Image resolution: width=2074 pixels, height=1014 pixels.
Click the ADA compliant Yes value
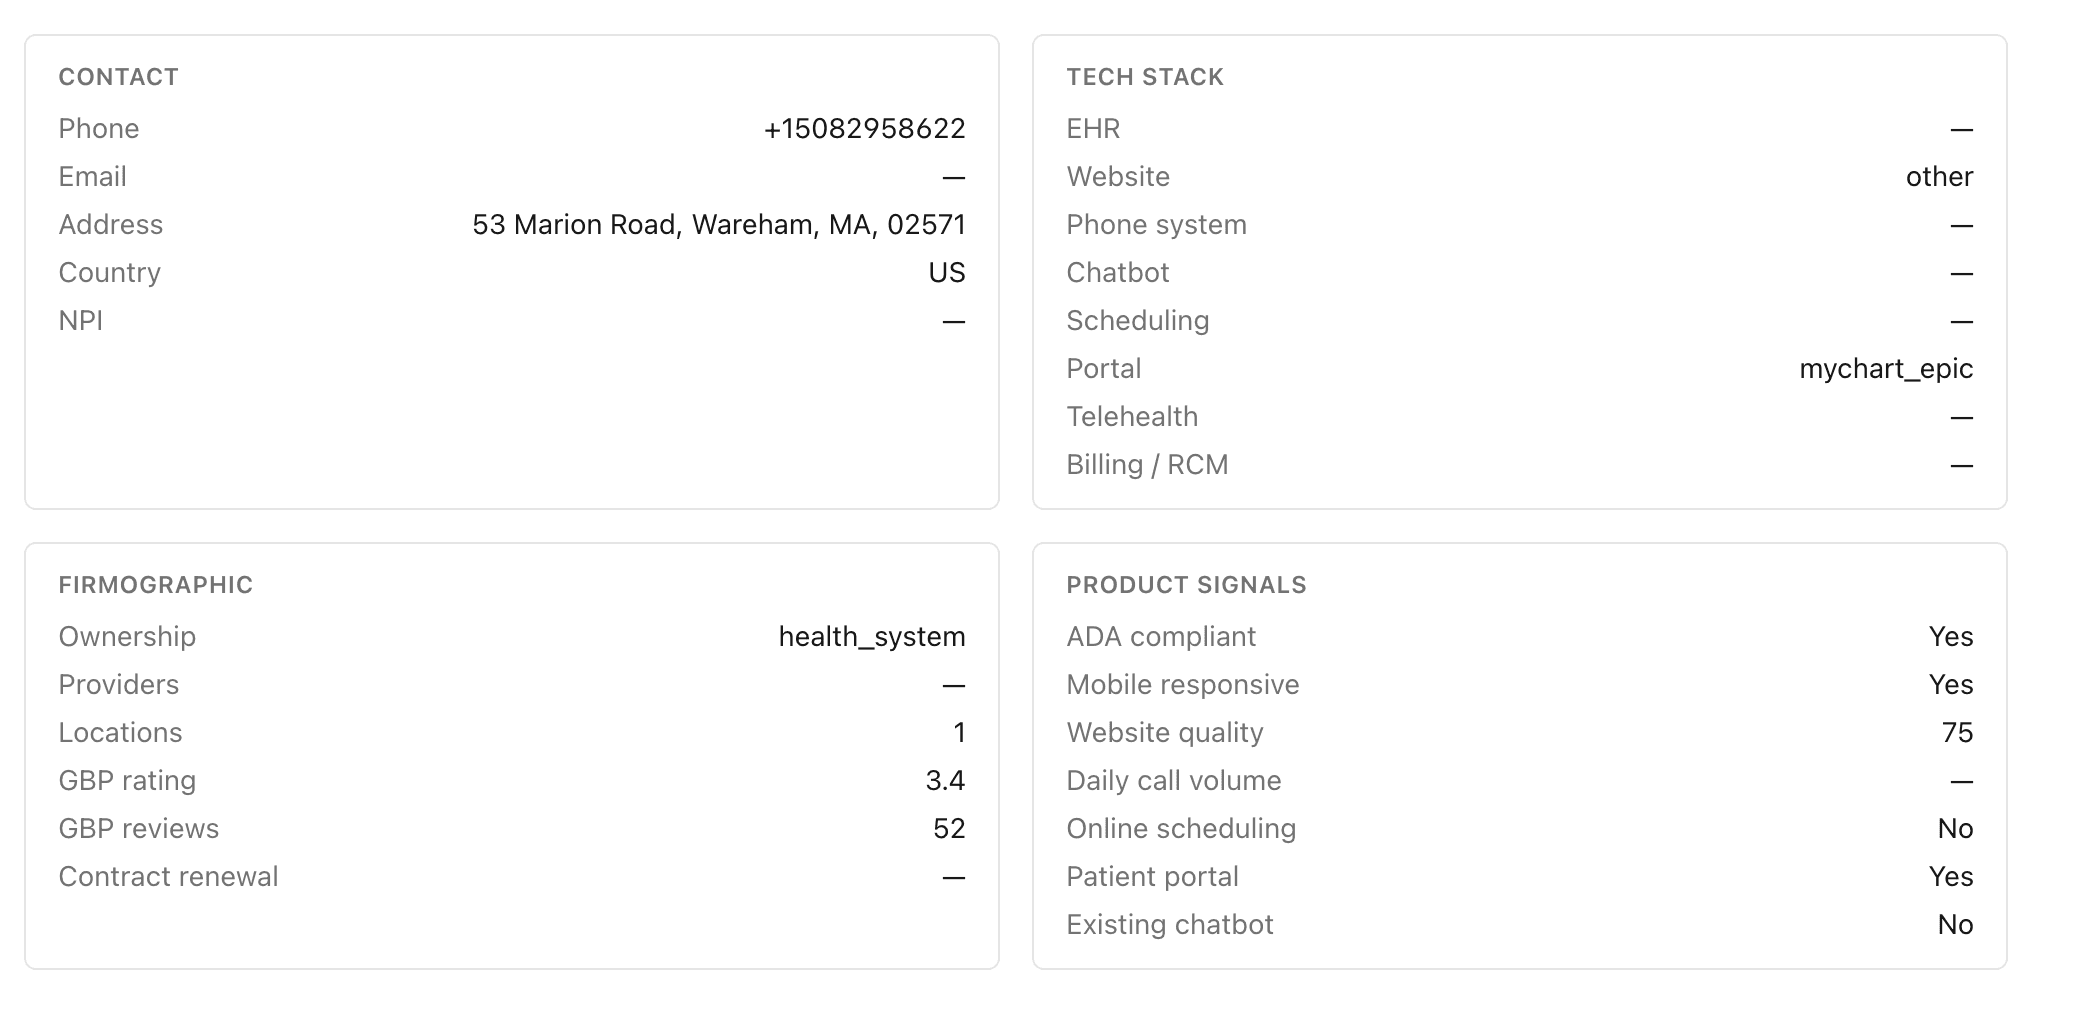click(1951, 637)
